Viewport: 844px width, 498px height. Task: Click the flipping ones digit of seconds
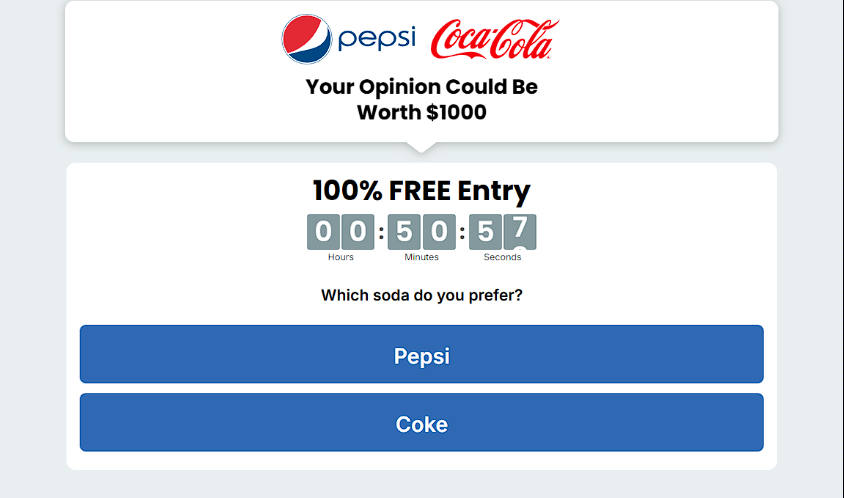521,232
